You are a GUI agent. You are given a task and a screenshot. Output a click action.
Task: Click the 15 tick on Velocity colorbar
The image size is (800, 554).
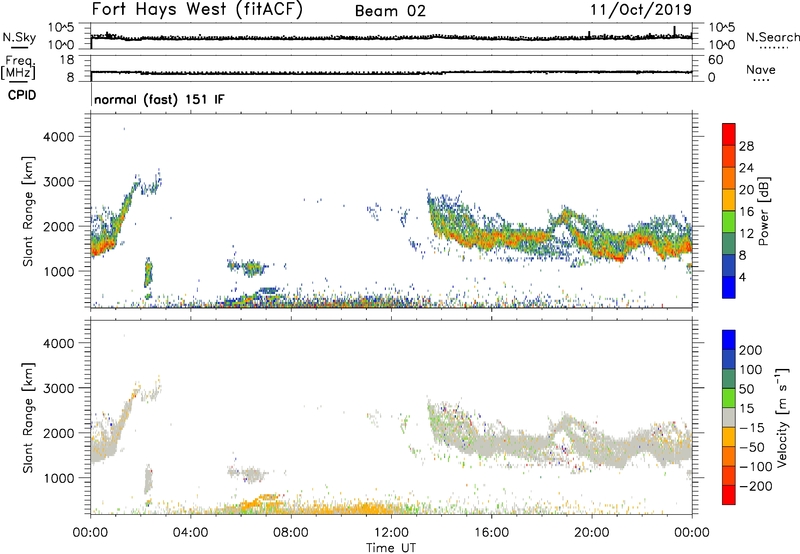747,408
